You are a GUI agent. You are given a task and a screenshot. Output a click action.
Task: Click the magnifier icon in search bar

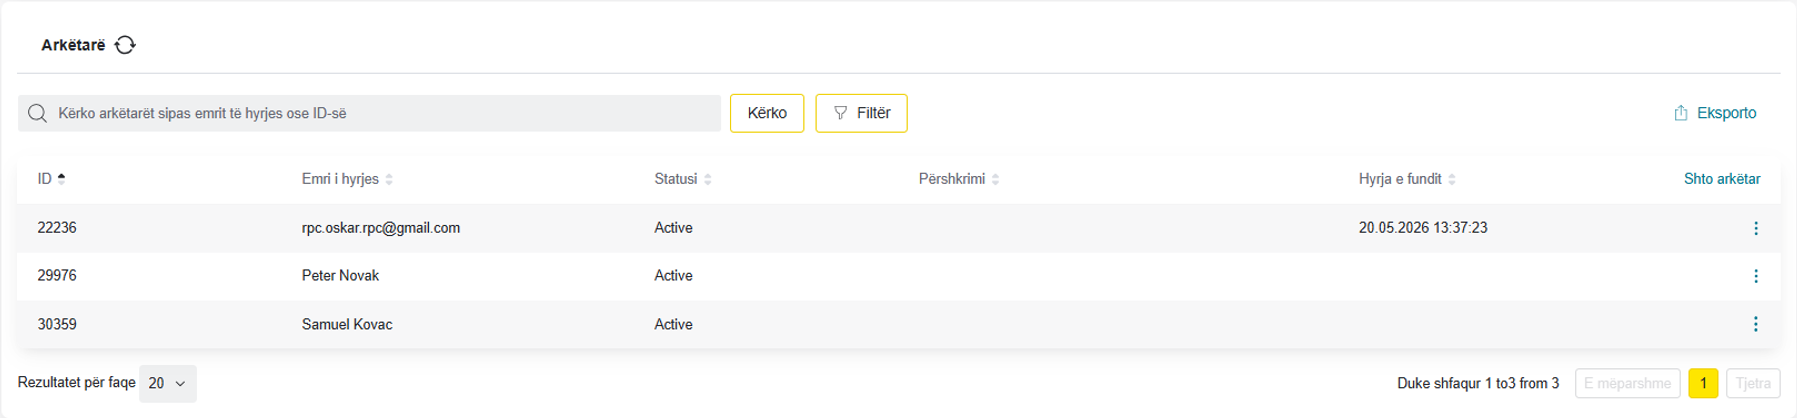click(37, 113)
